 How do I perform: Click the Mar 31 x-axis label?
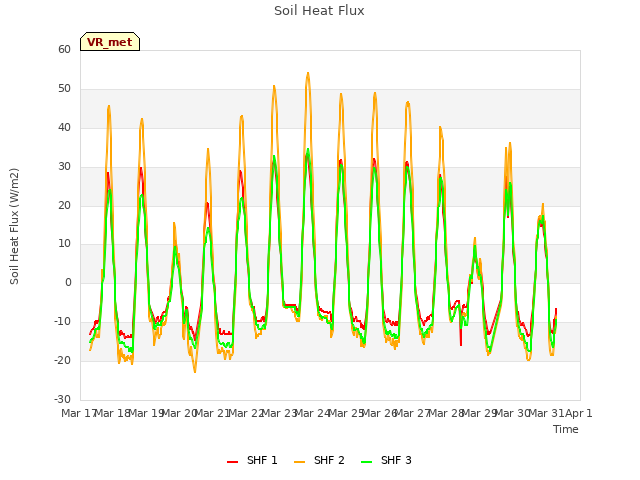coord(546,413)
